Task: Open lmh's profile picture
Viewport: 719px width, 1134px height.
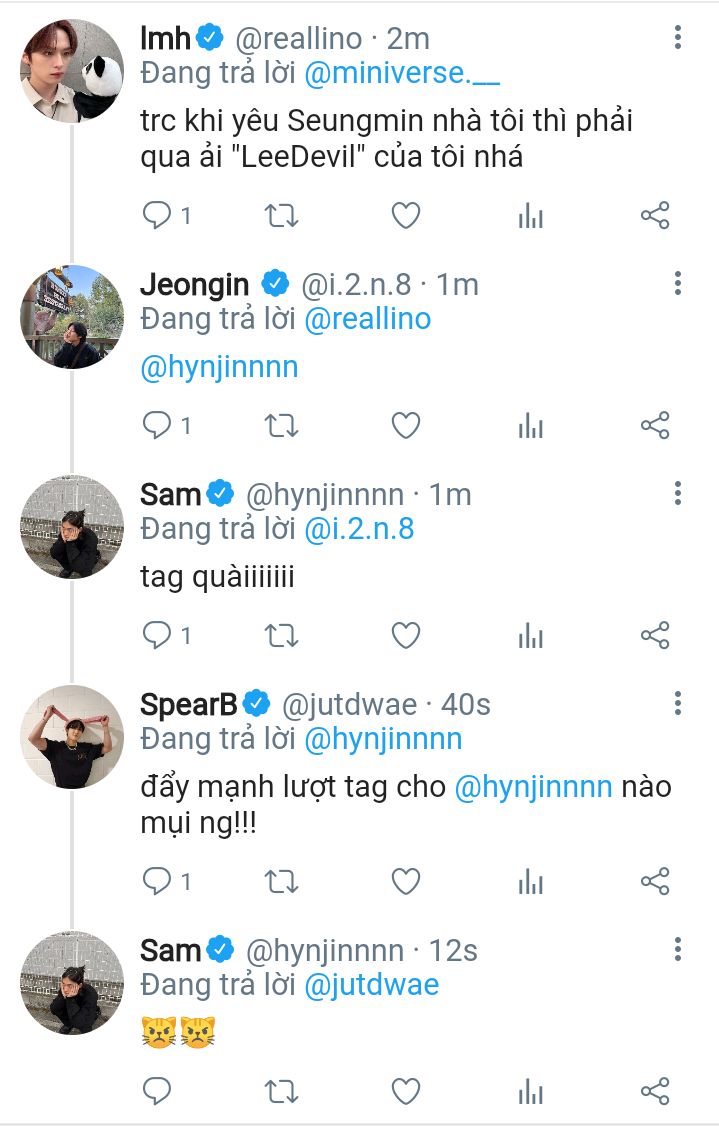Action: [x=72, y=71]
